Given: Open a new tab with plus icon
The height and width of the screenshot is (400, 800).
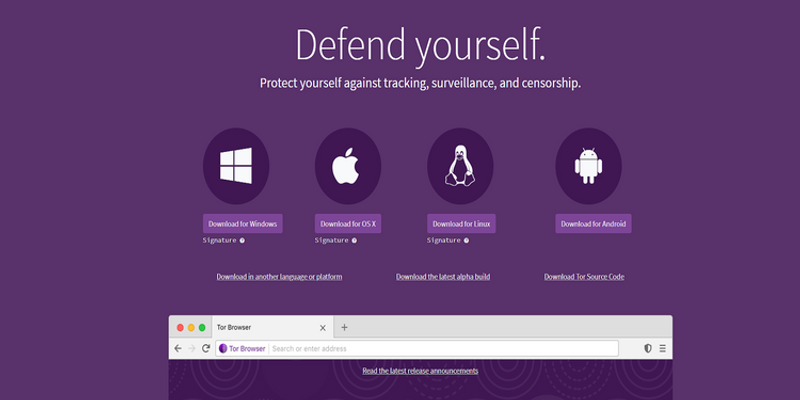Looking at the screenshot, I should (344, 327).
